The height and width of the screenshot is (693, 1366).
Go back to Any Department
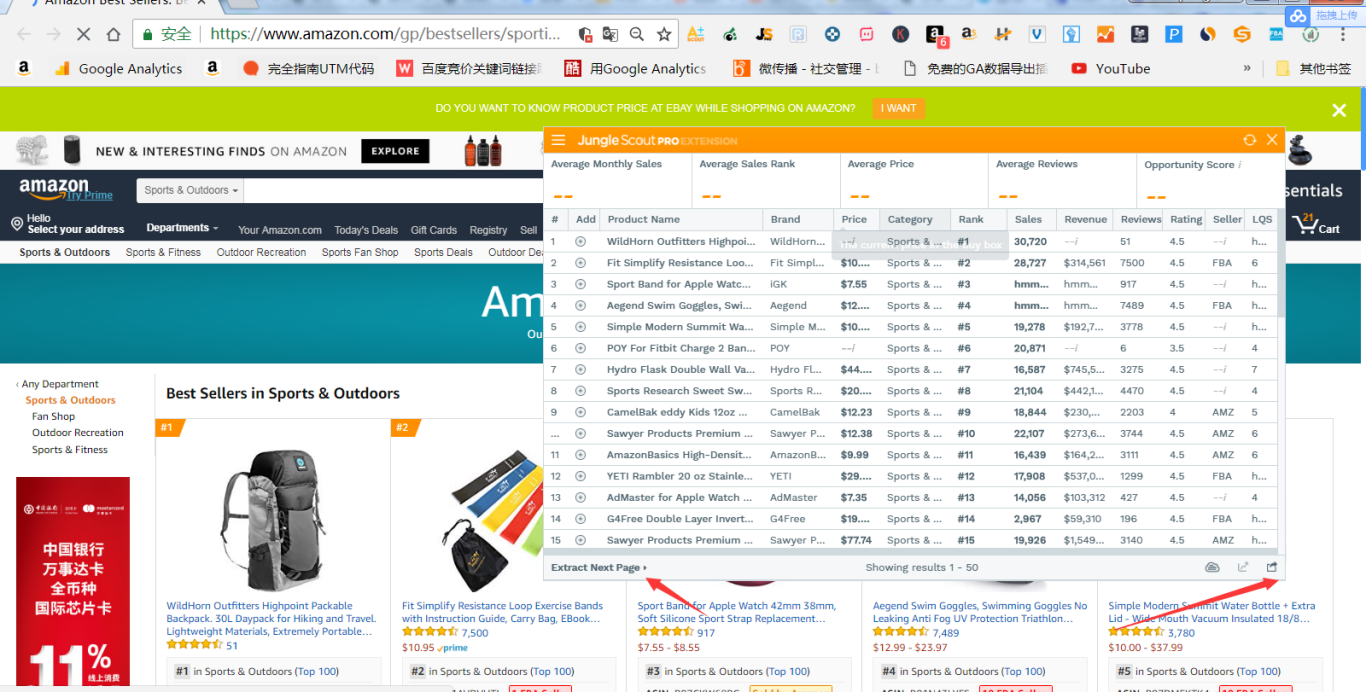[60, 384]
